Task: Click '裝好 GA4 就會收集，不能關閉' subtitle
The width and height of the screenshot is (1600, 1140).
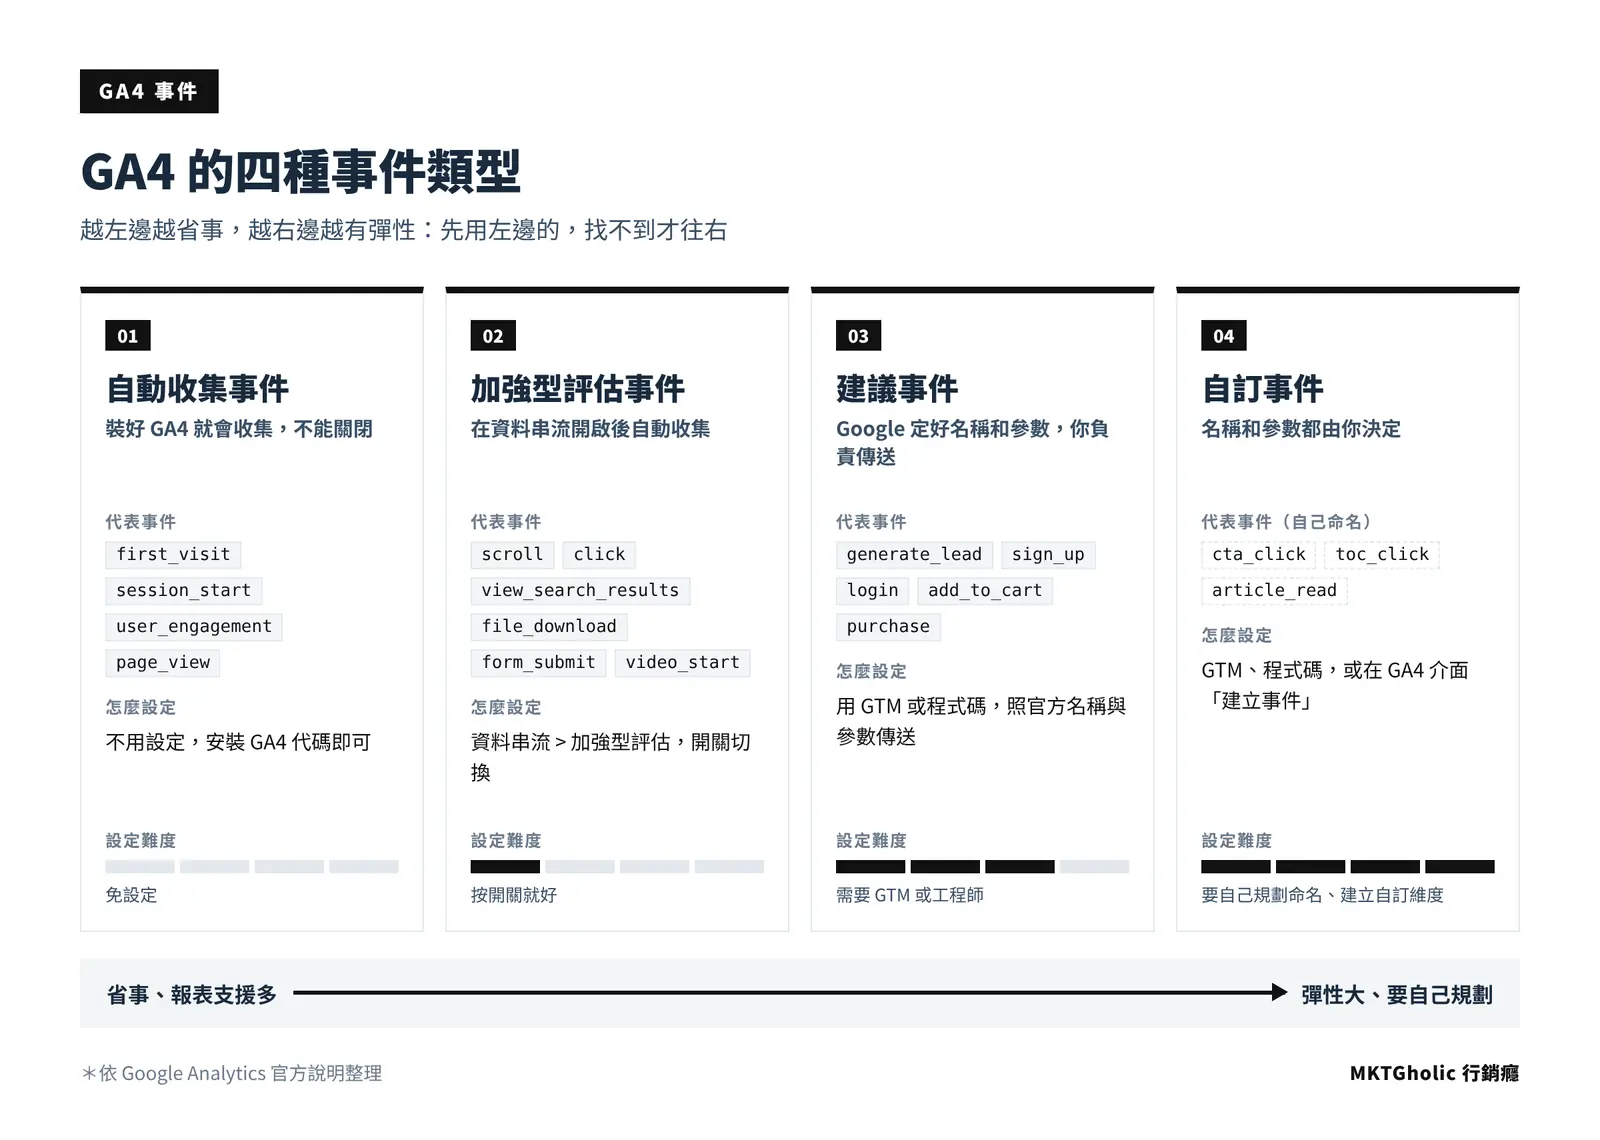Action: click(x=239, y=429)
